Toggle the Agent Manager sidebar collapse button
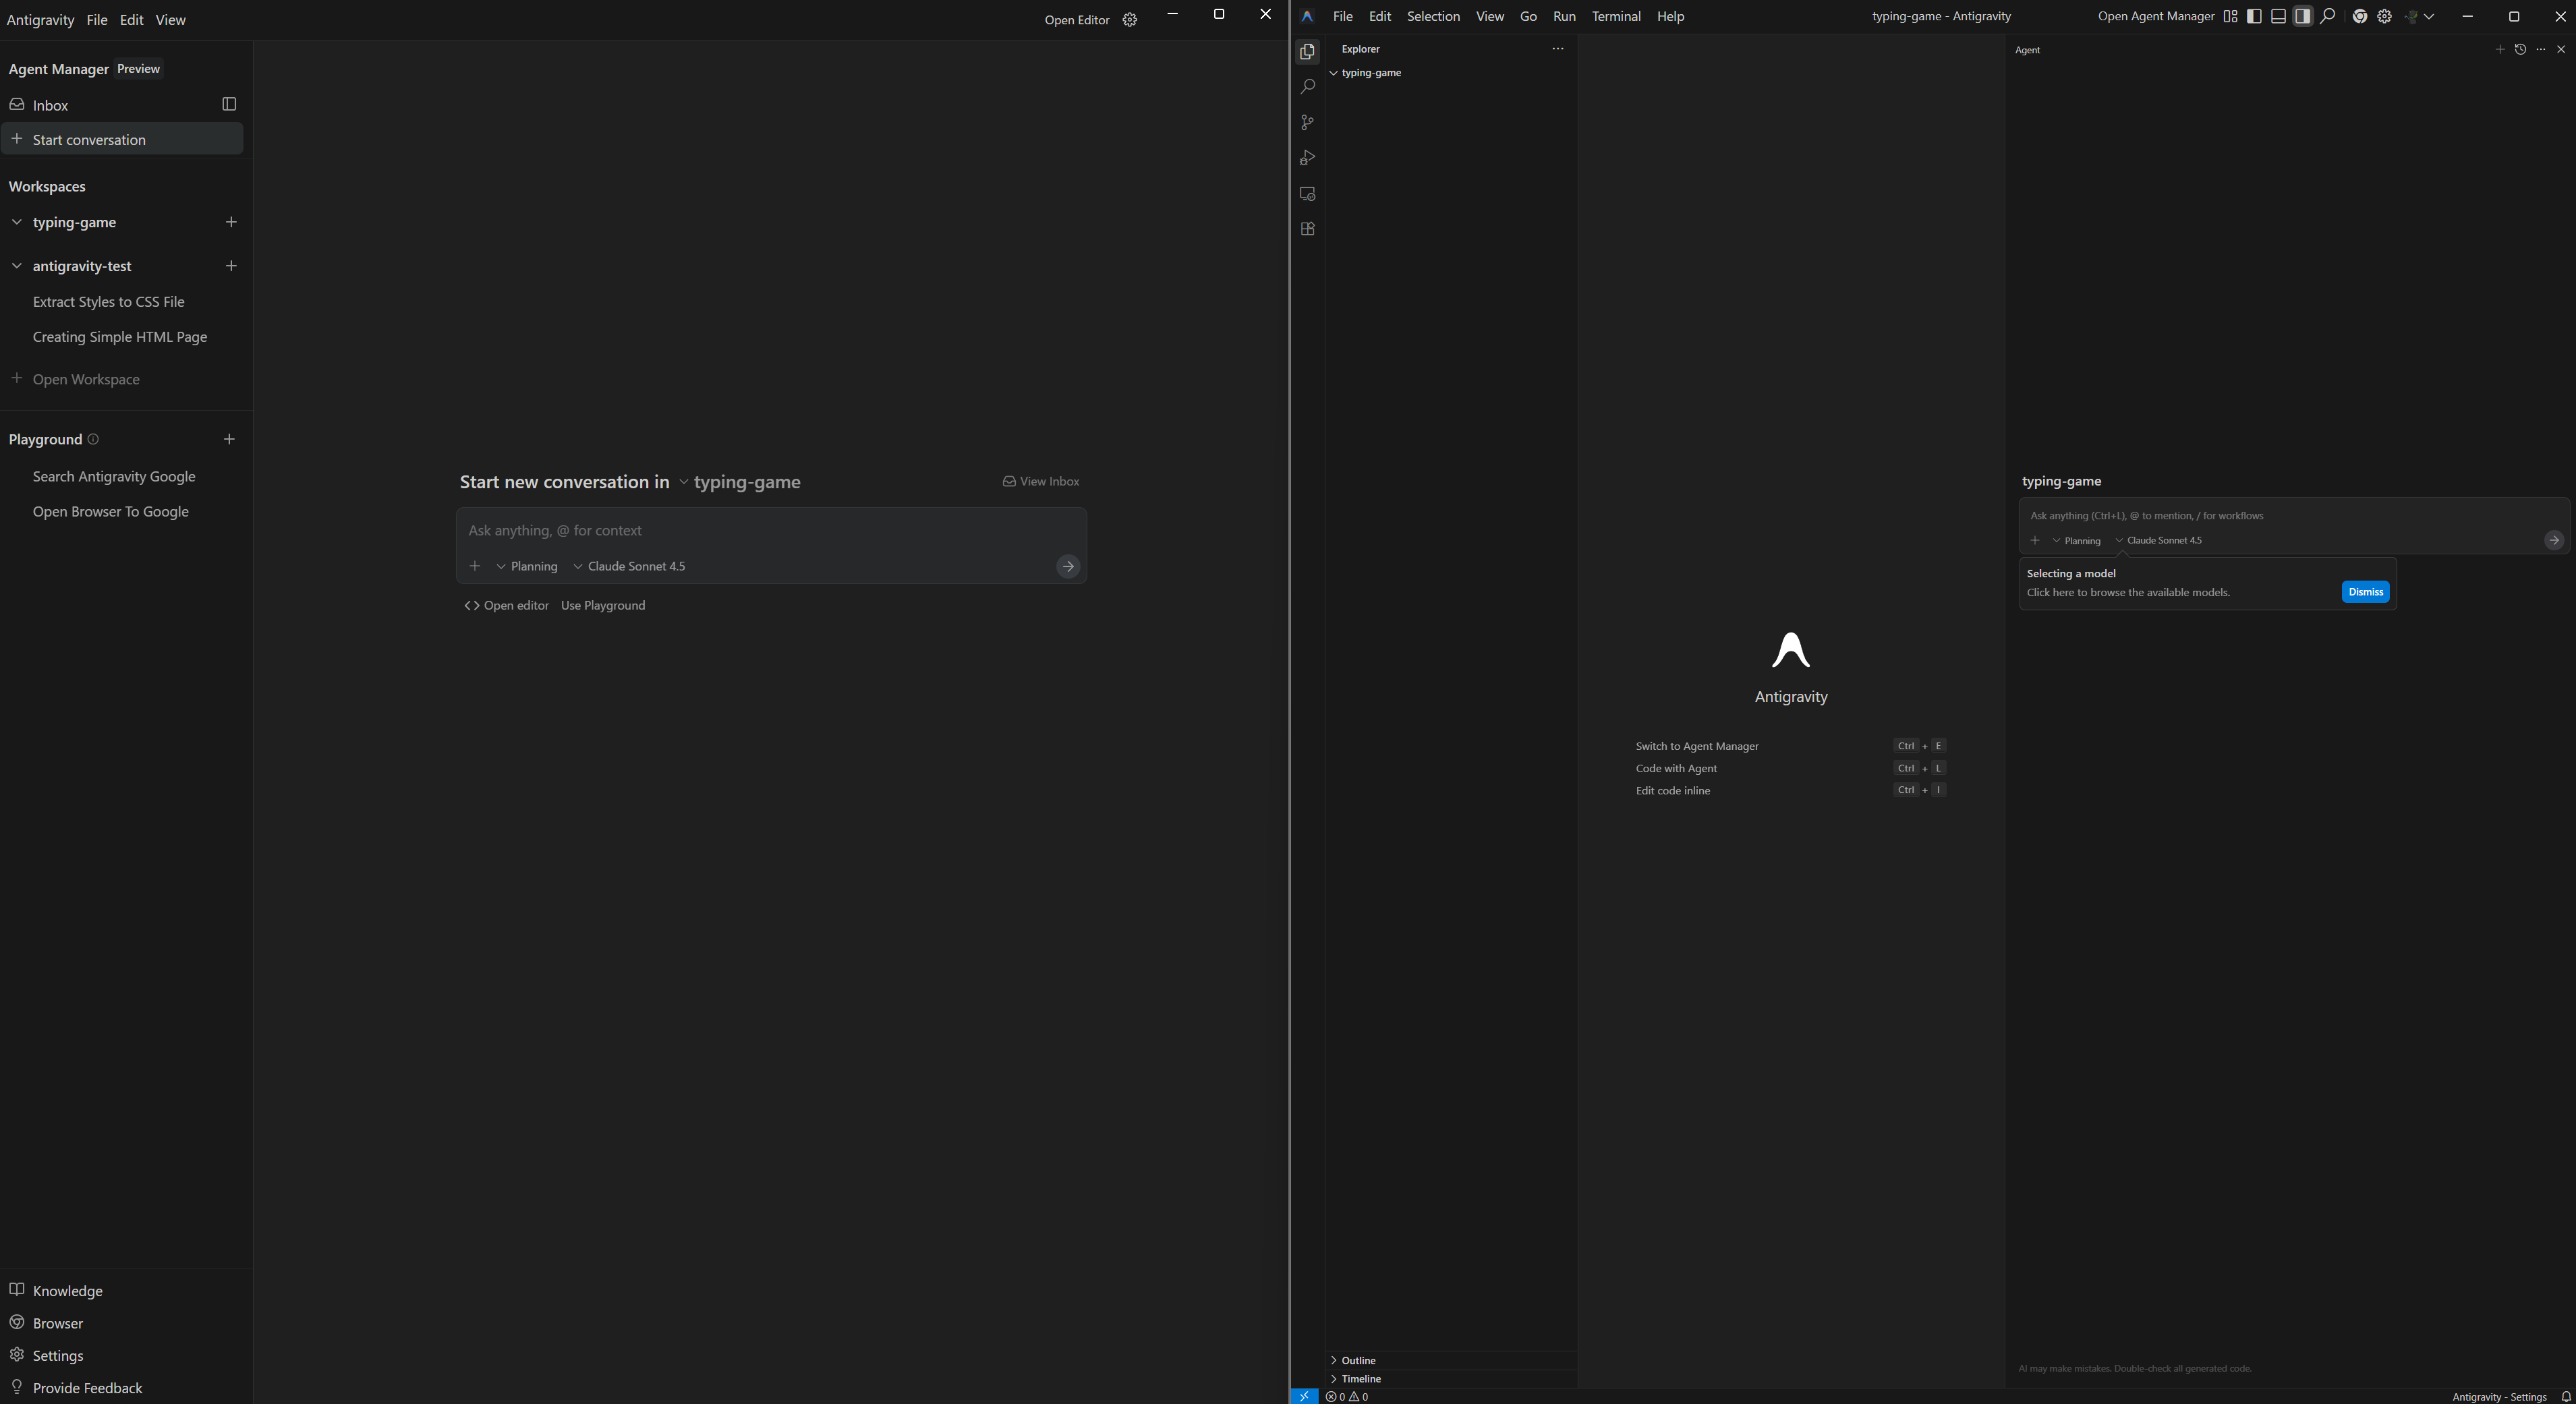 [x=229, y=104]
